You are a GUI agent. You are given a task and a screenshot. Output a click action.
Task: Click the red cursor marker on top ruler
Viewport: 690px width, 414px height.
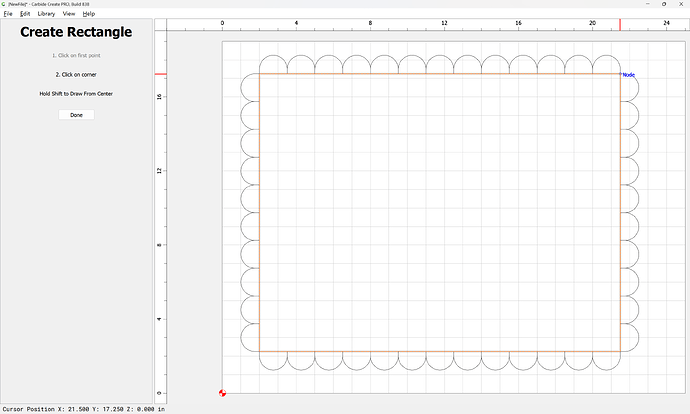pos(620,23)
